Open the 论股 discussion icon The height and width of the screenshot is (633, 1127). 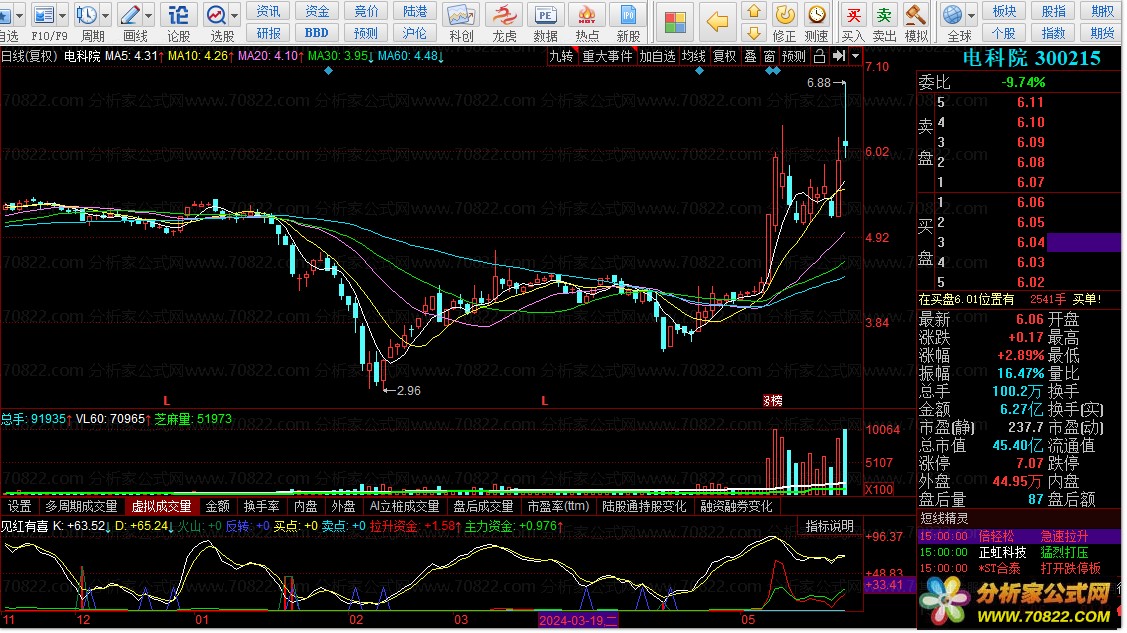[x=178, y=14]
